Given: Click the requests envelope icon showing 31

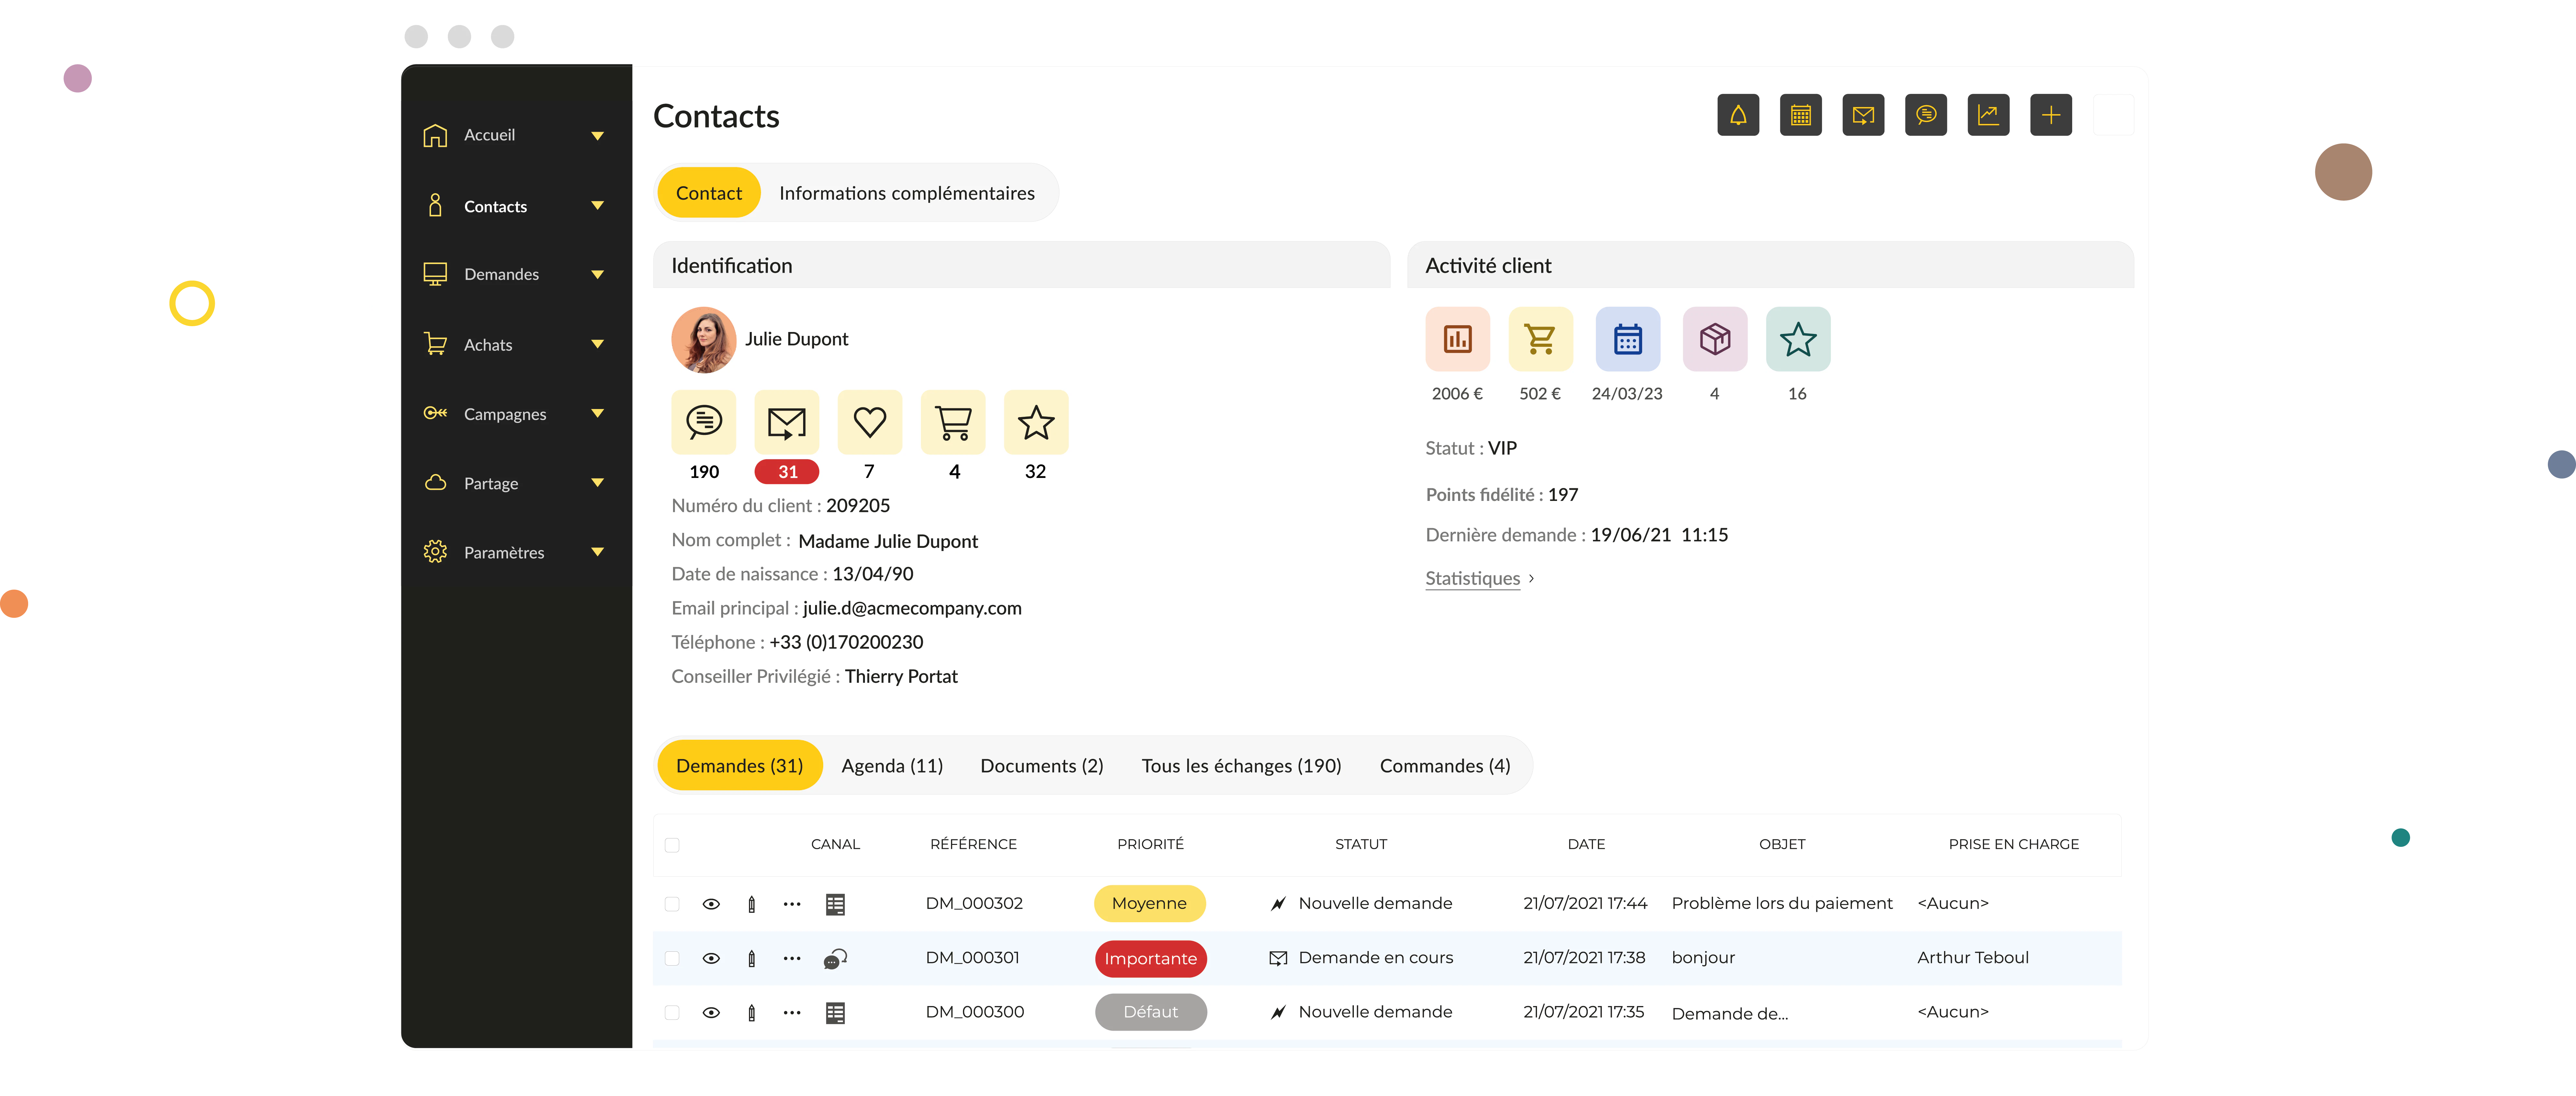Looking at the screenshot, I should [787, 422].
